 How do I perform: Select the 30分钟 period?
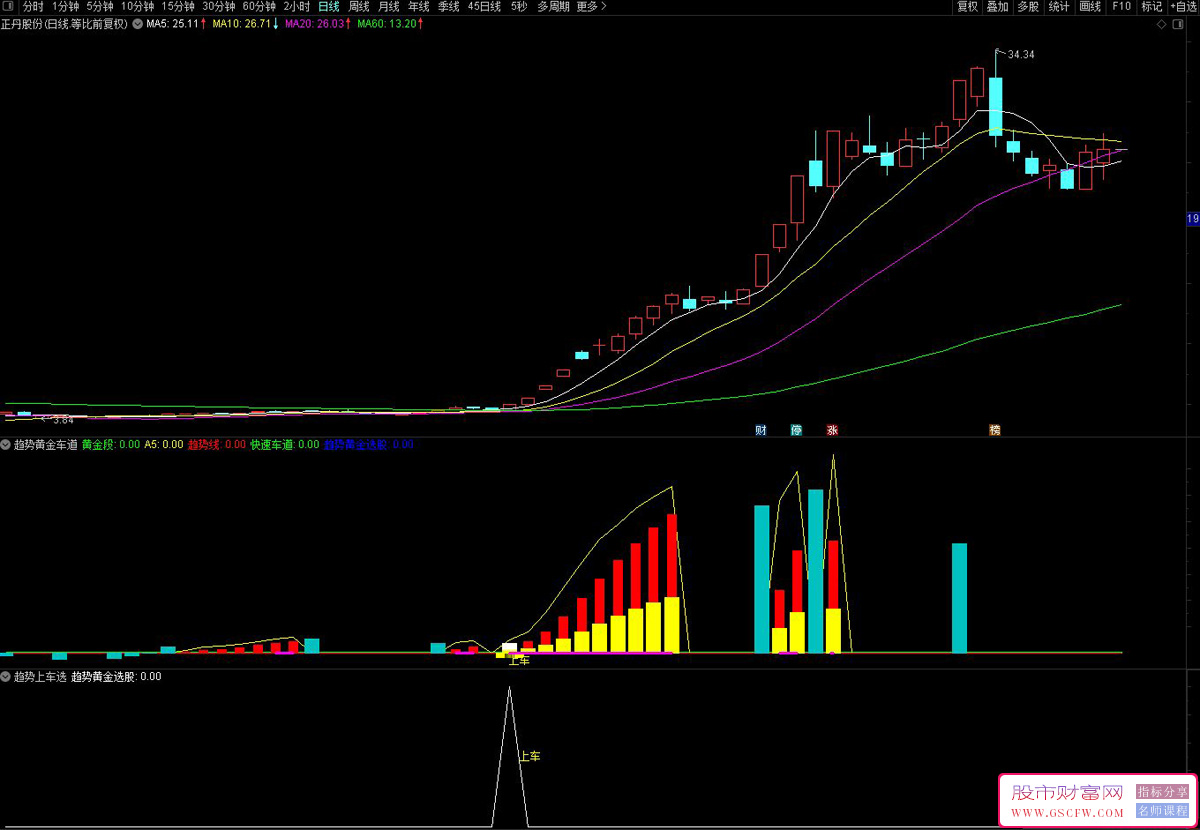pos(219,6)
